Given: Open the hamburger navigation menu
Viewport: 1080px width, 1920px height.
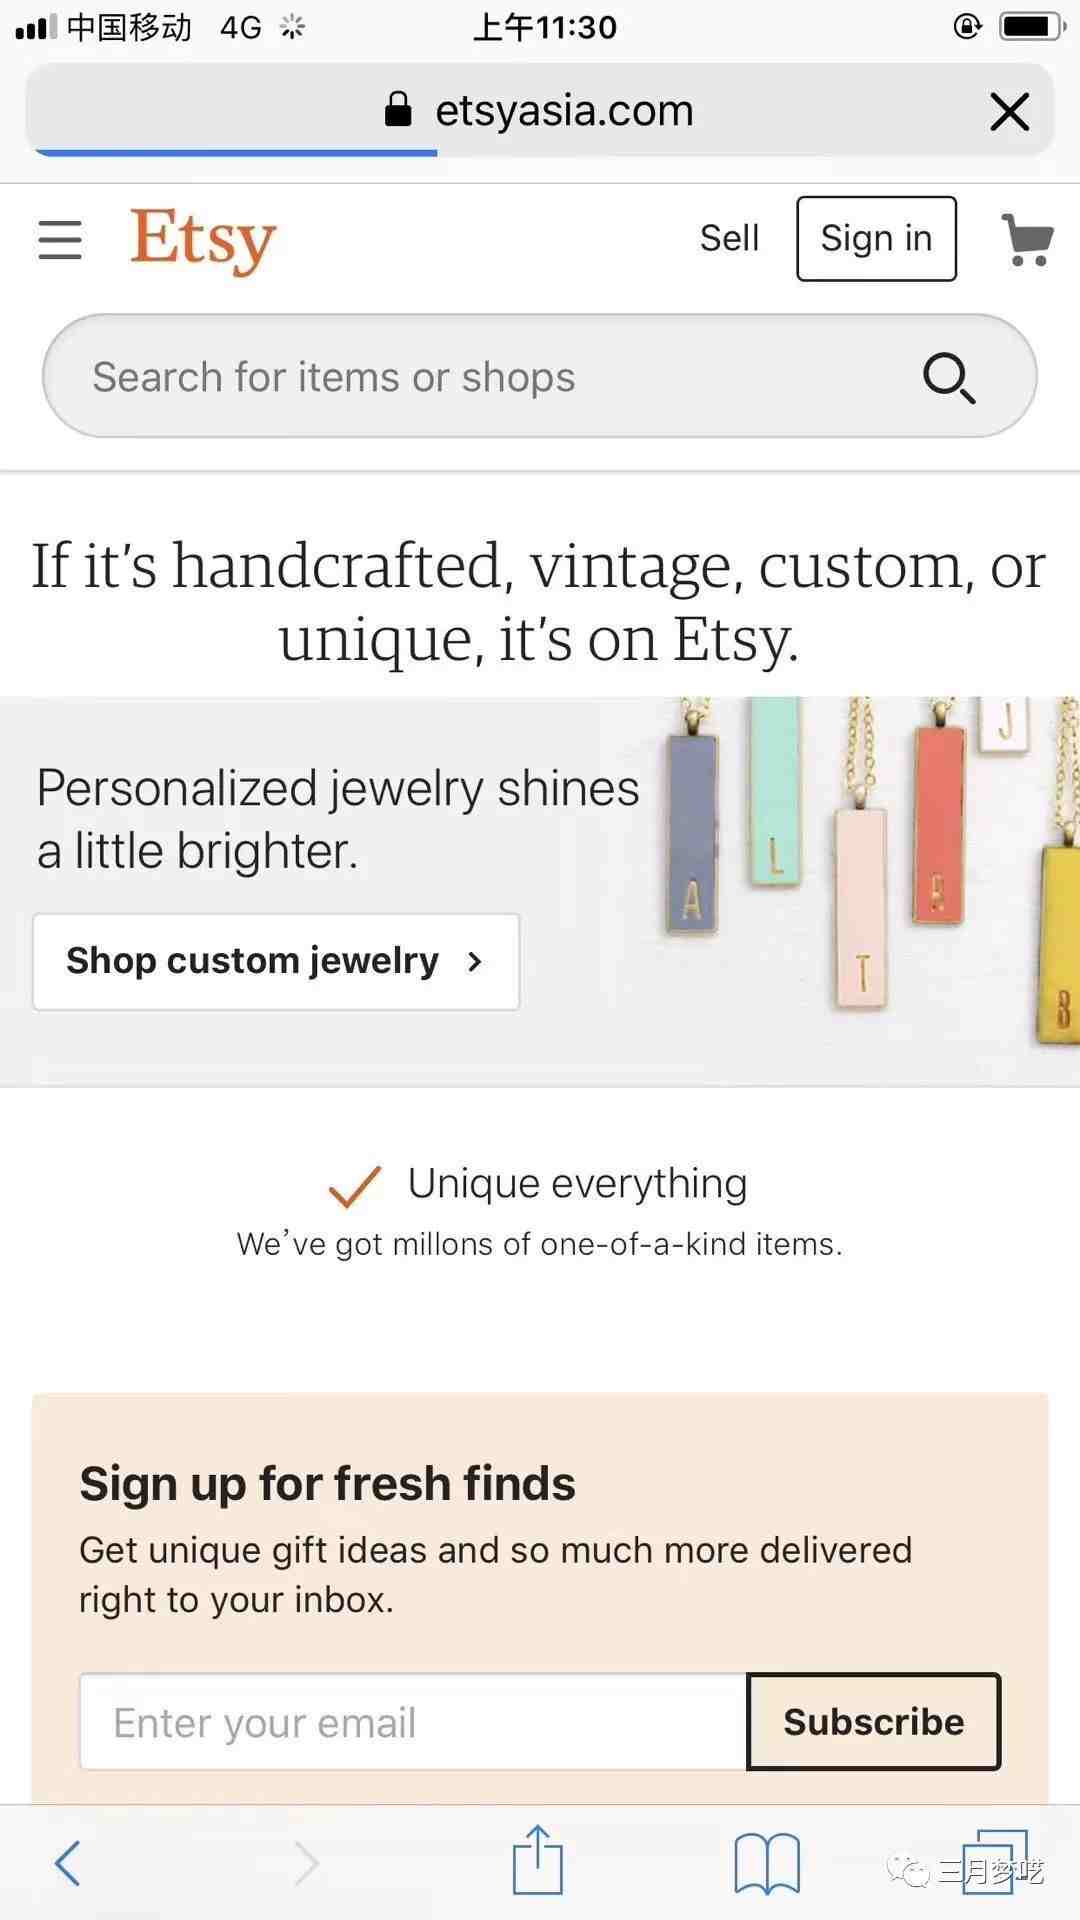Looking at the screenshot, I should [x=60, y=240].
